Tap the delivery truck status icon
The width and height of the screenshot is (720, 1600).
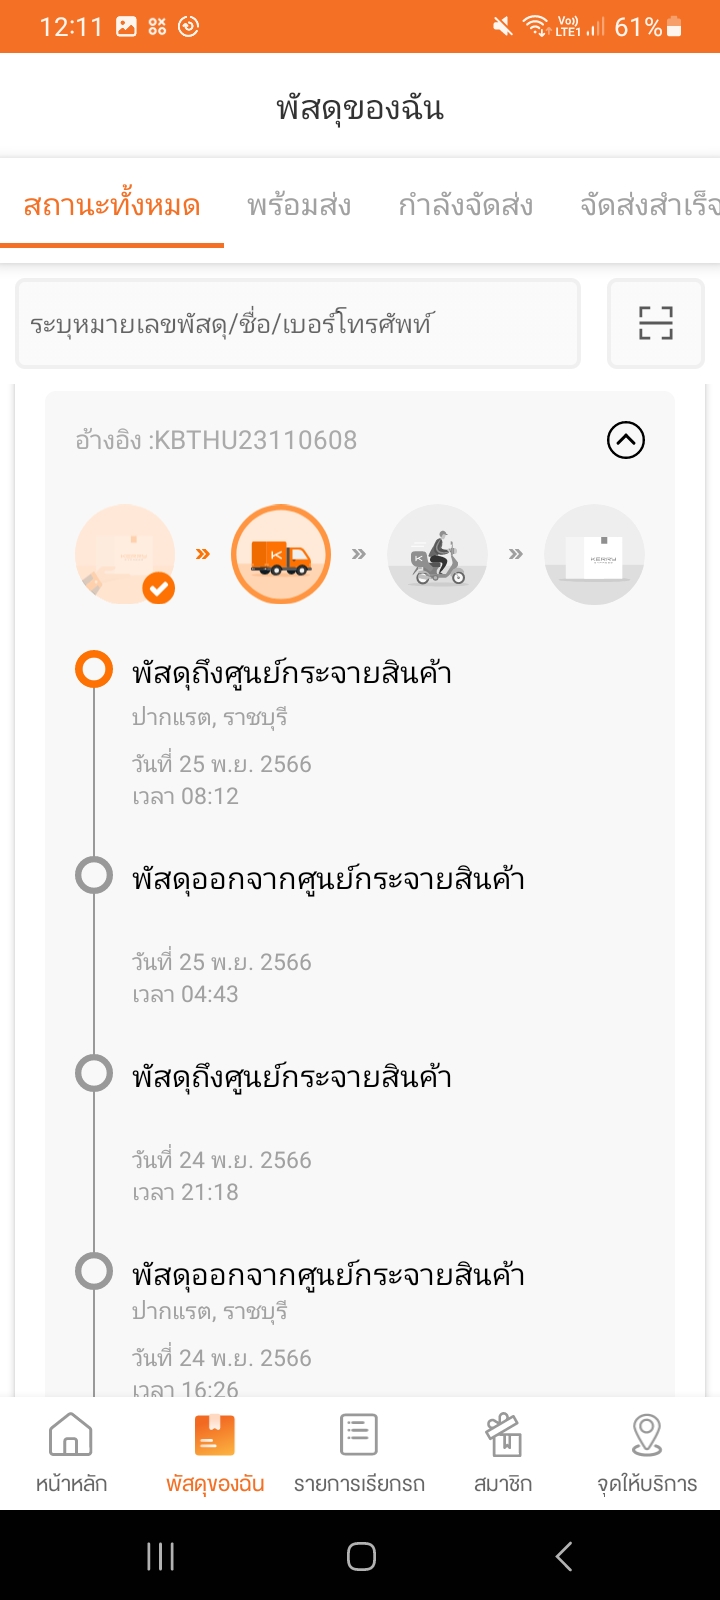pos(281,554)
